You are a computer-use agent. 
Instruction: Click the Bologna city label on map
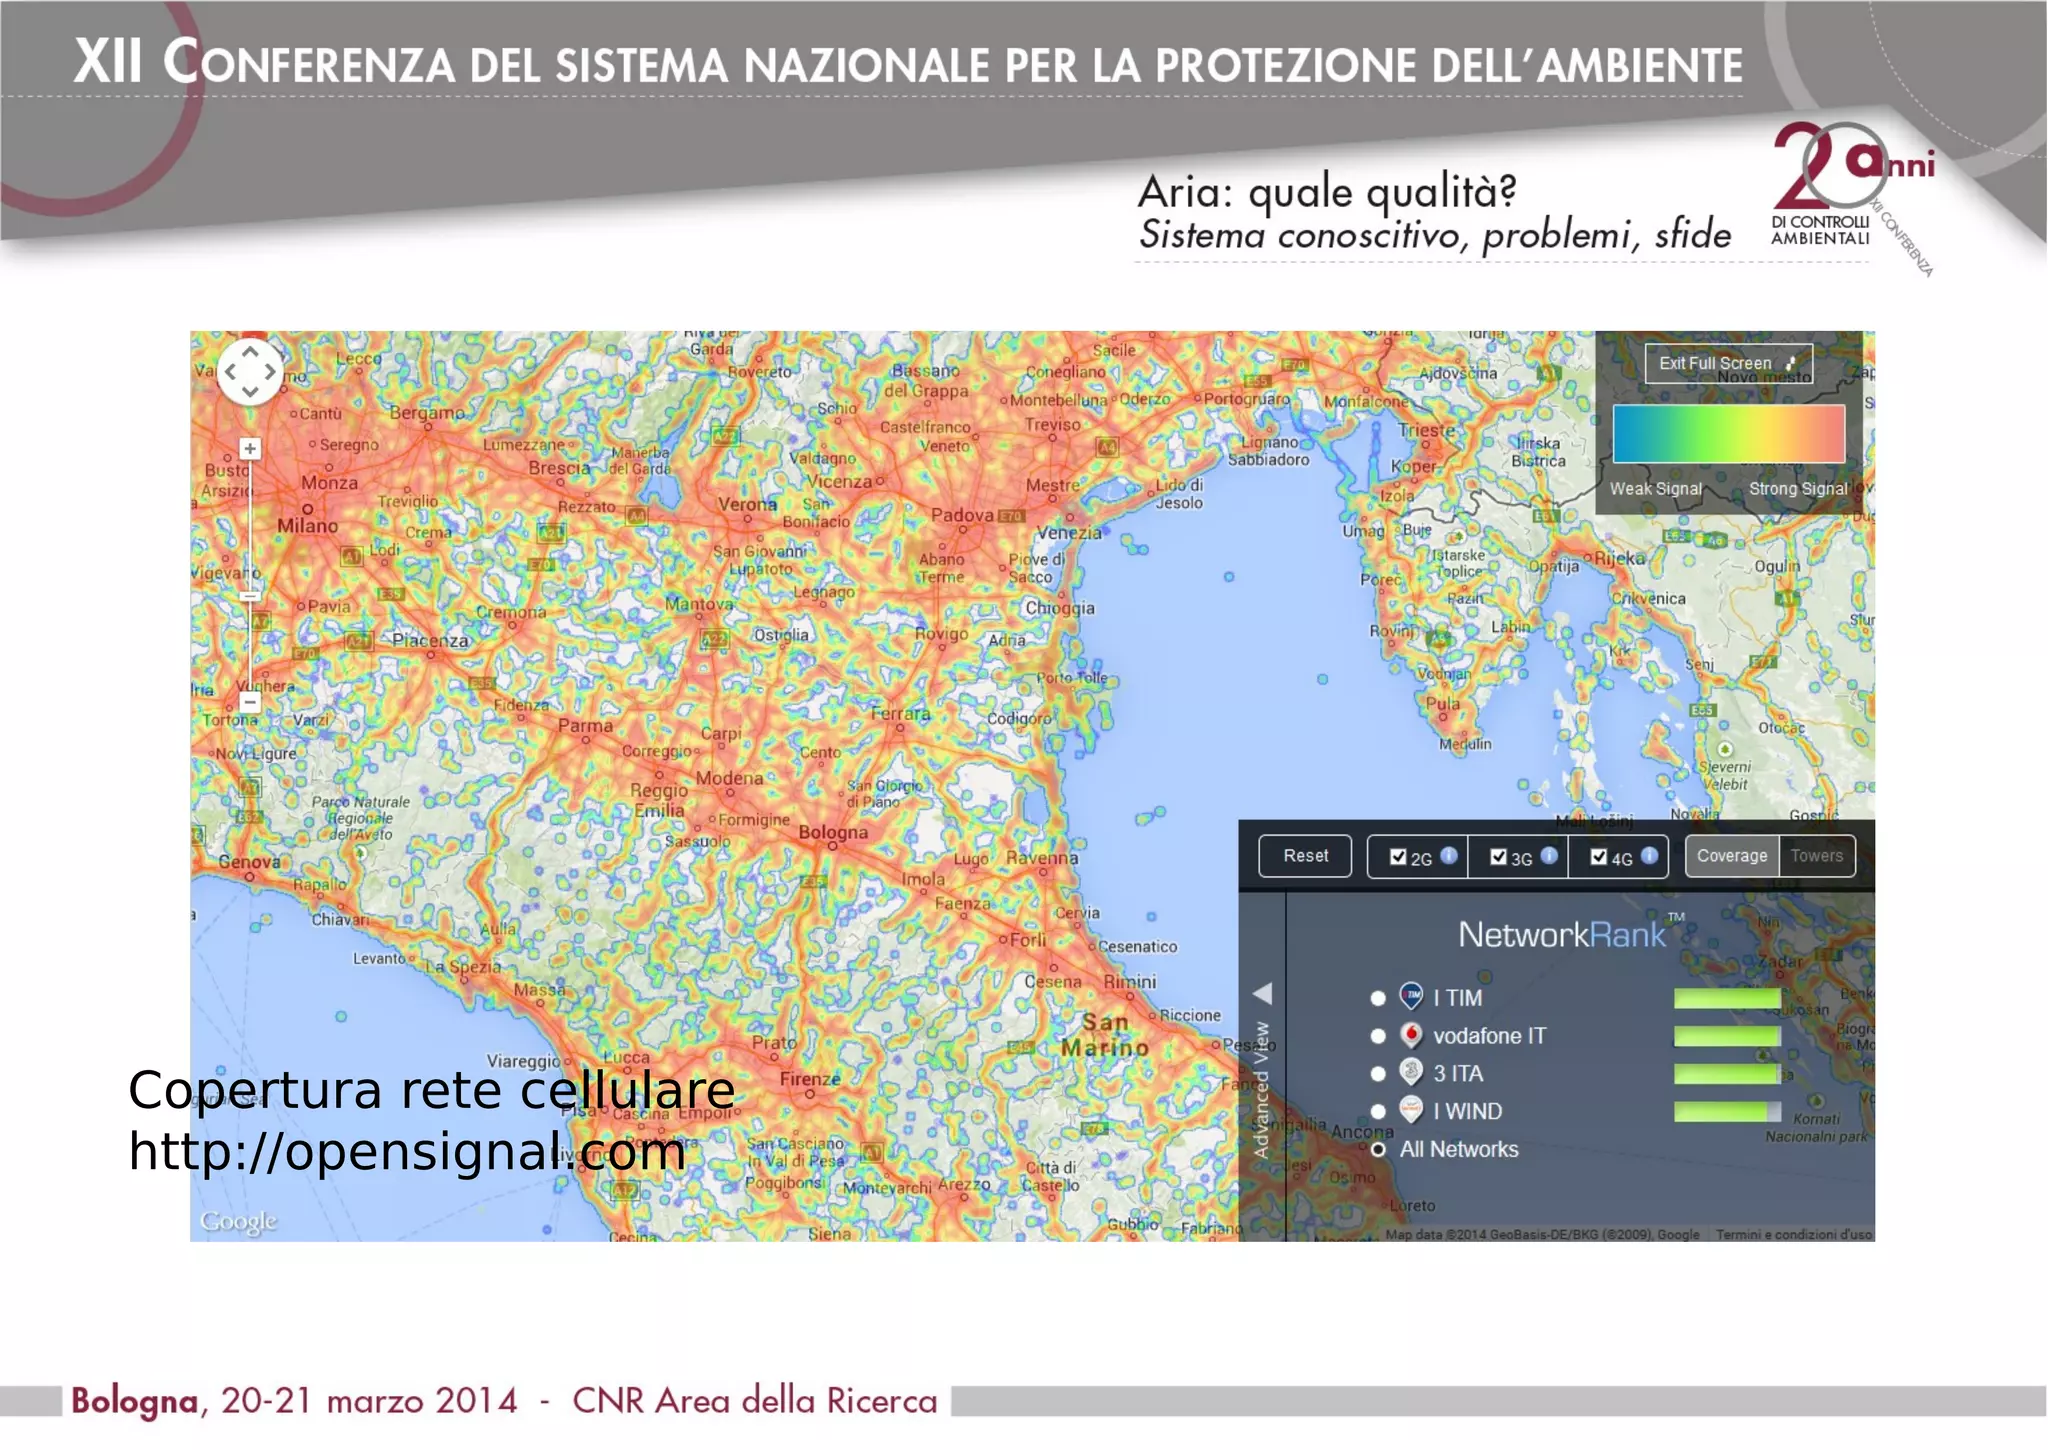click(833, 832)
